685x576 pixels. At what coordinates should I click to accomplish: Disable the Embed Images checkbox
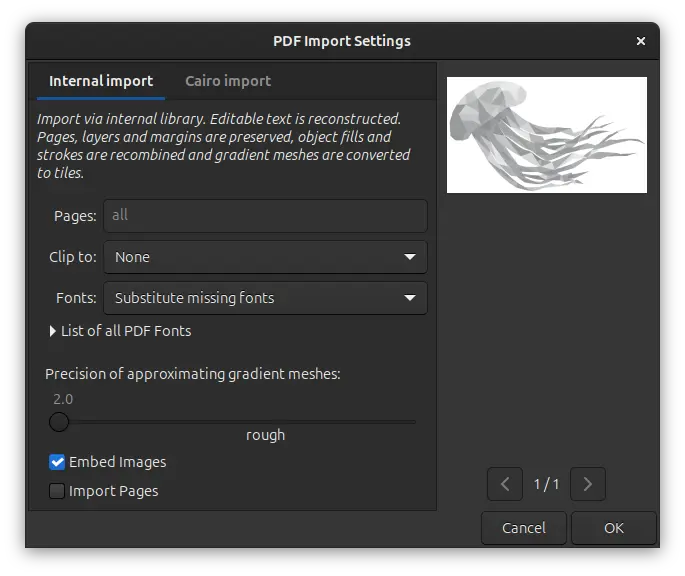[58, 462]
